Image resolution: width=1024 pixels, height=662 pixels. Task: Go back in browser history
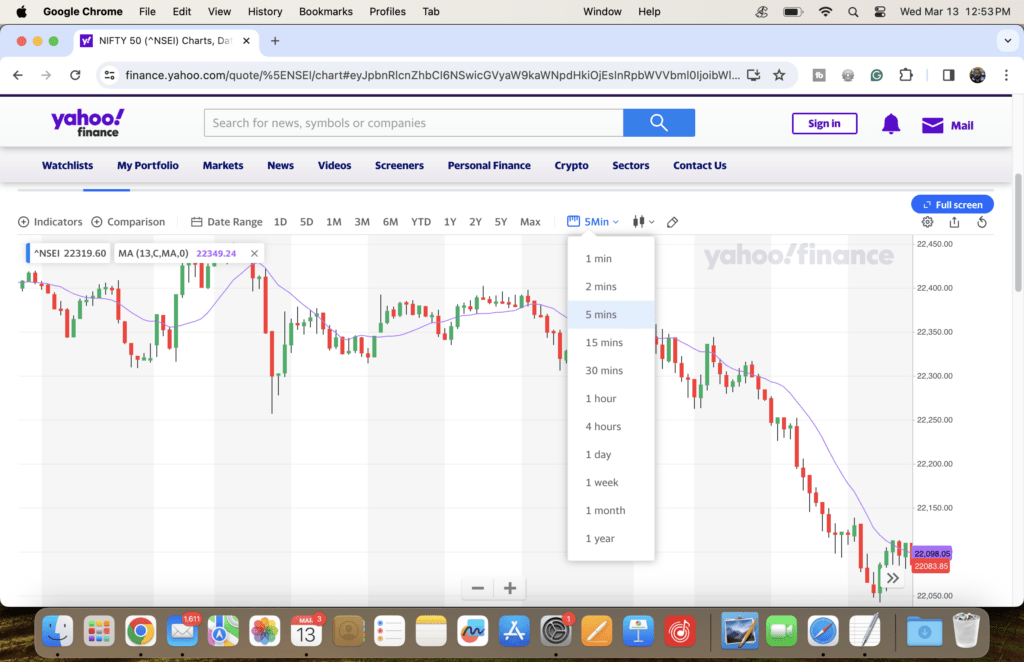18,75
